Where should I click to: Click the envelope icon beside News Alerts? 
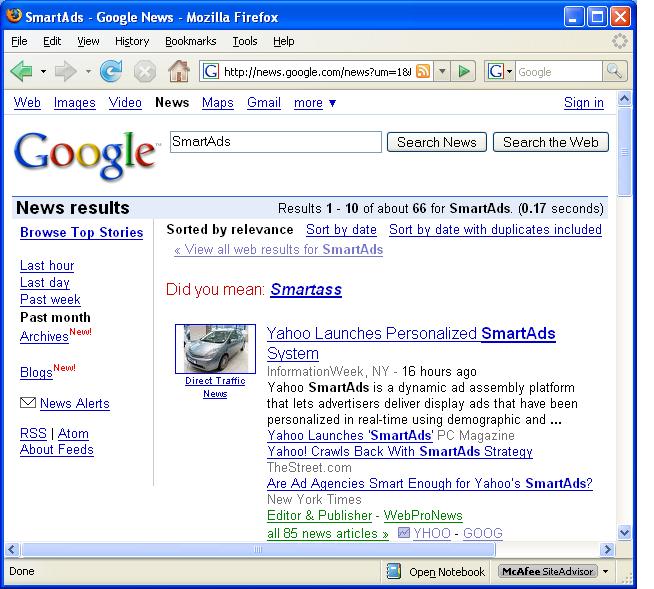pyautogui.click(x=28, y=403)
